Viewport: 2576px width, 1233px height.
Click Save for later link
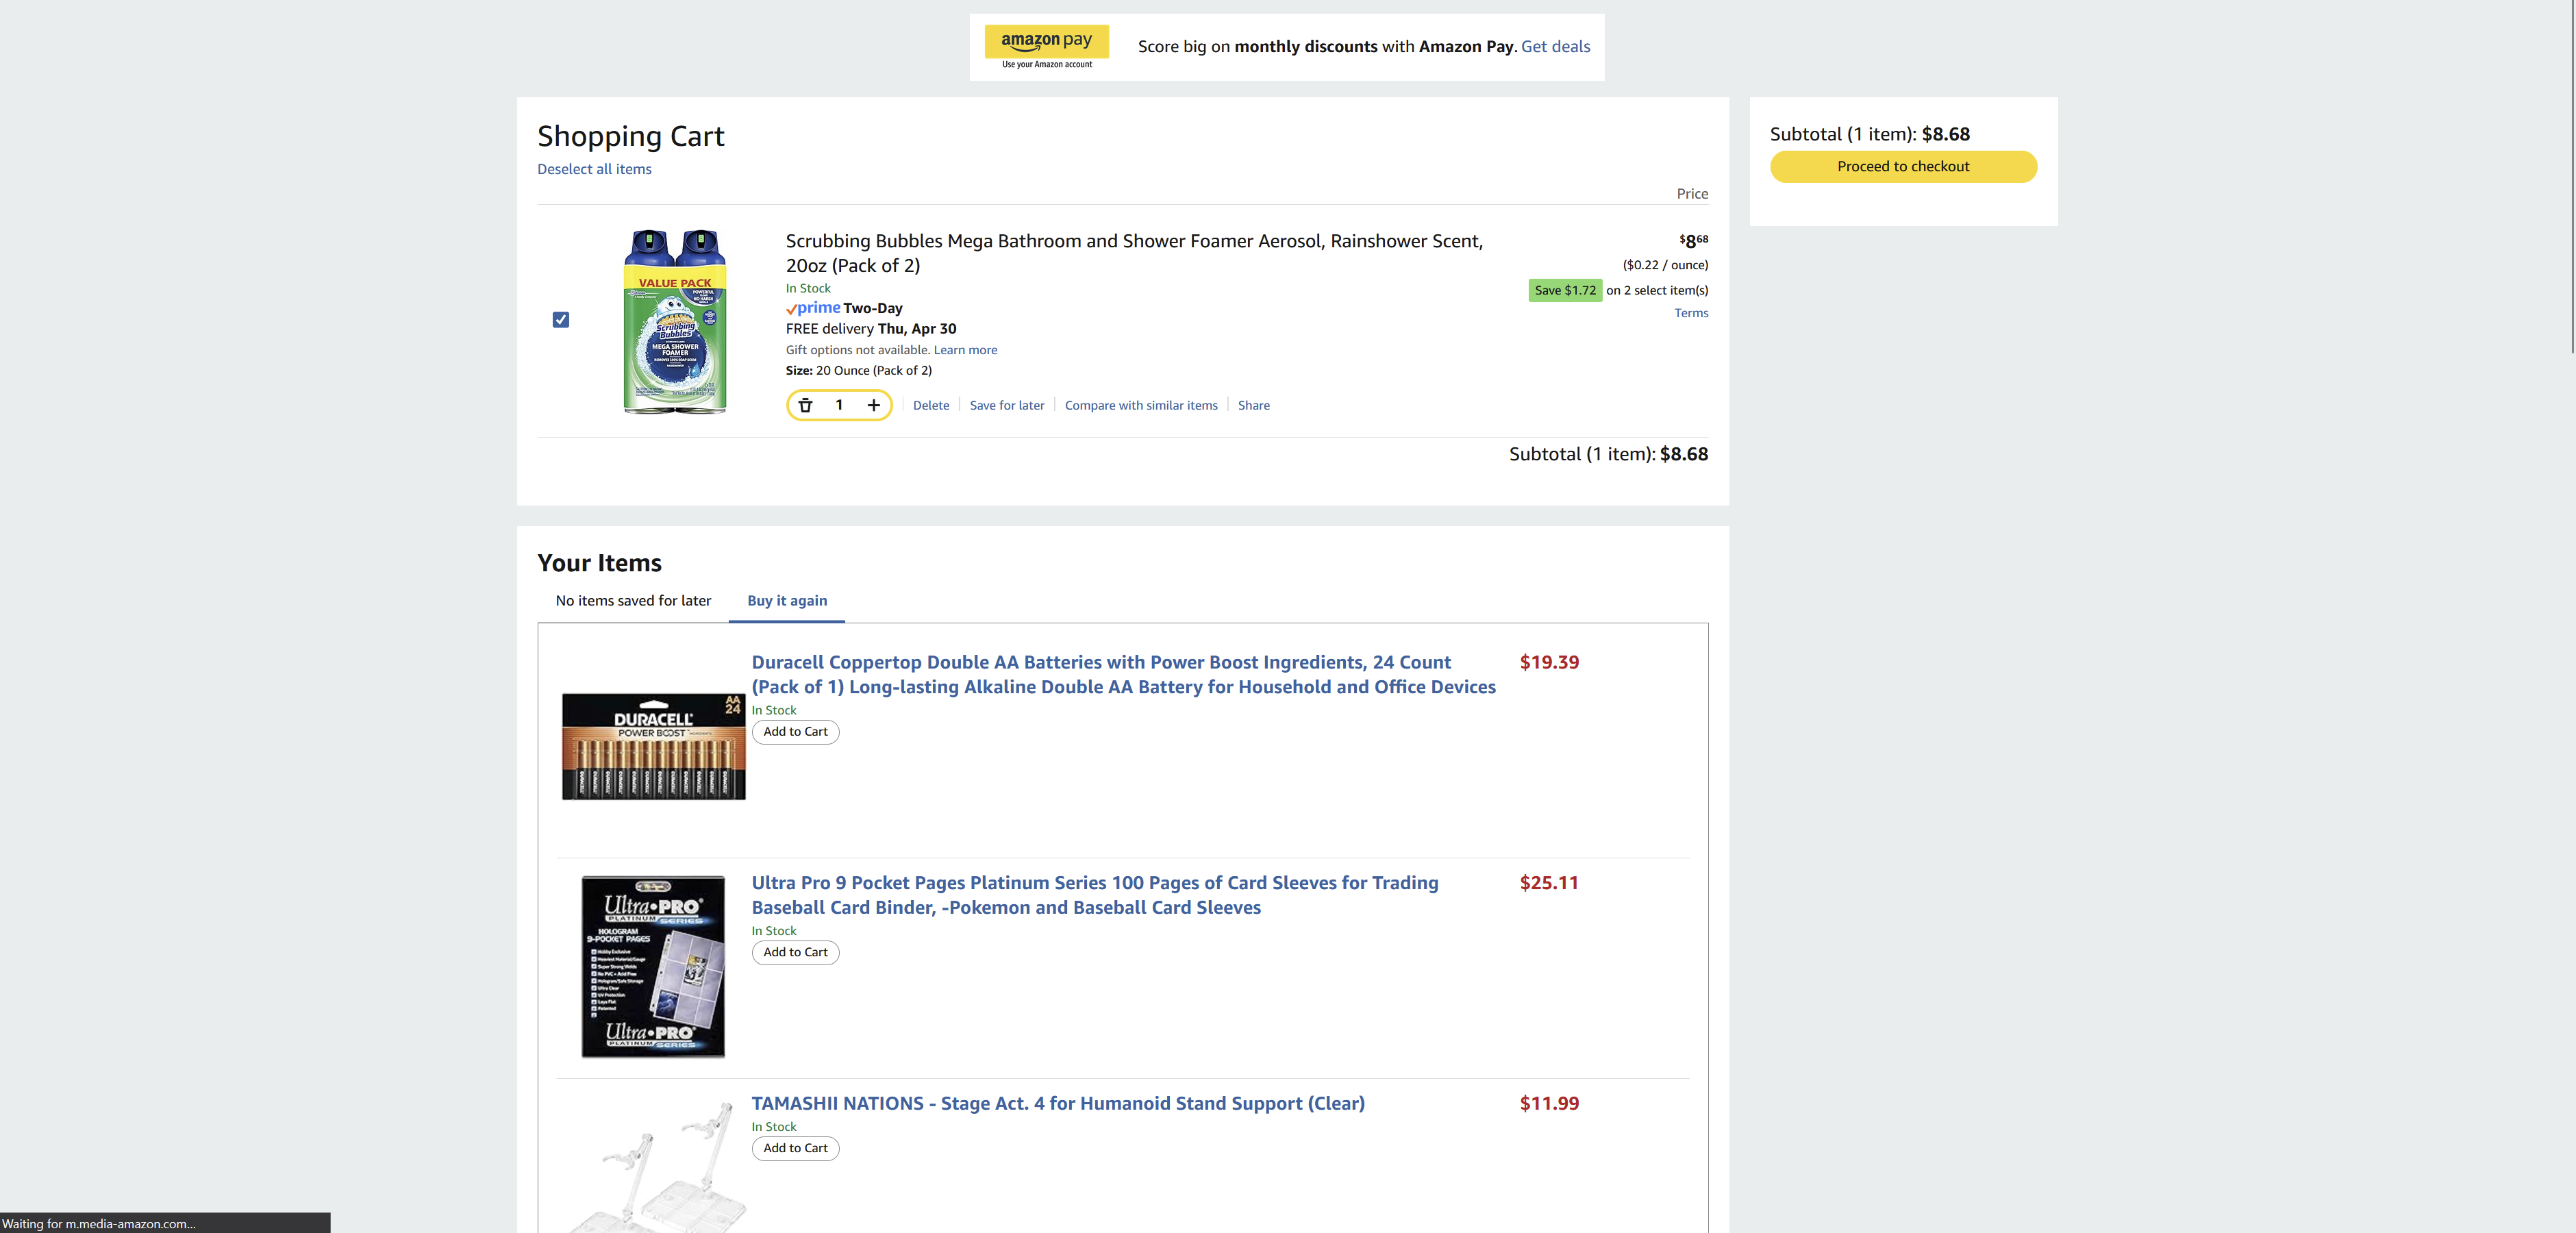[1007, 405]
